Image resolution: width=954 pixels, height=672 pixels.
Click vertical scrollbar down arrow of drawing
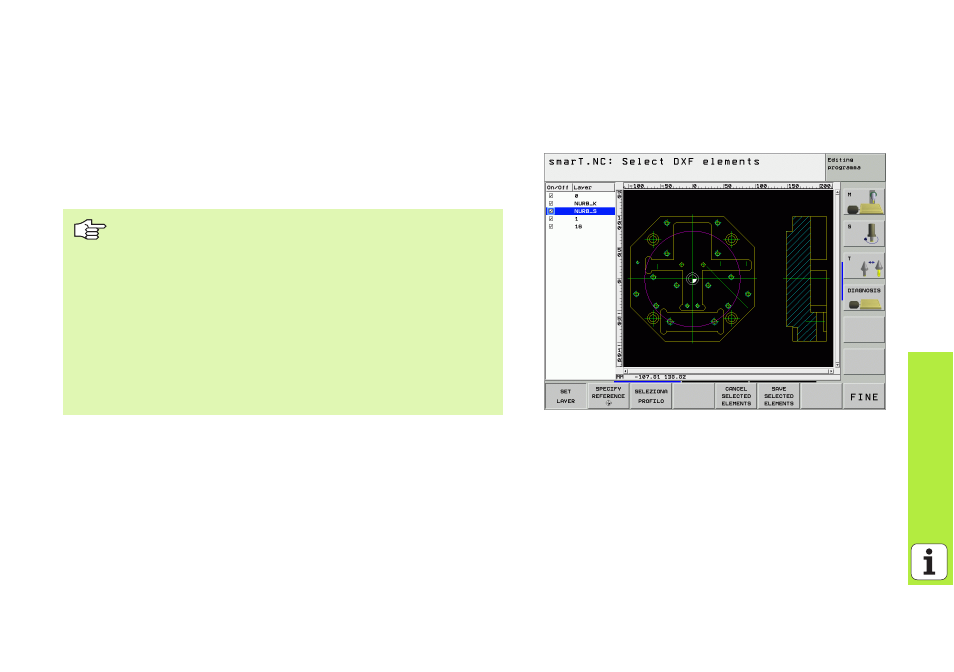pyautogui.click(x=837, y=364)
